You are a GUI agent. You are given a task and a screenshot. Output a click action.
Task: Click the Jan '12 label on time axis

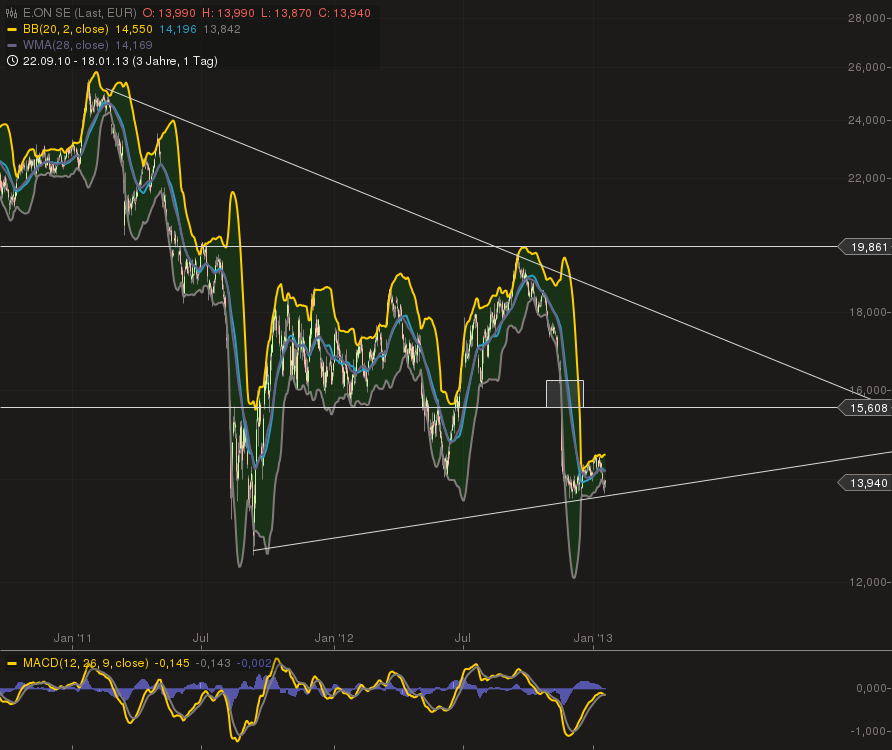click(x=334, y=637)
